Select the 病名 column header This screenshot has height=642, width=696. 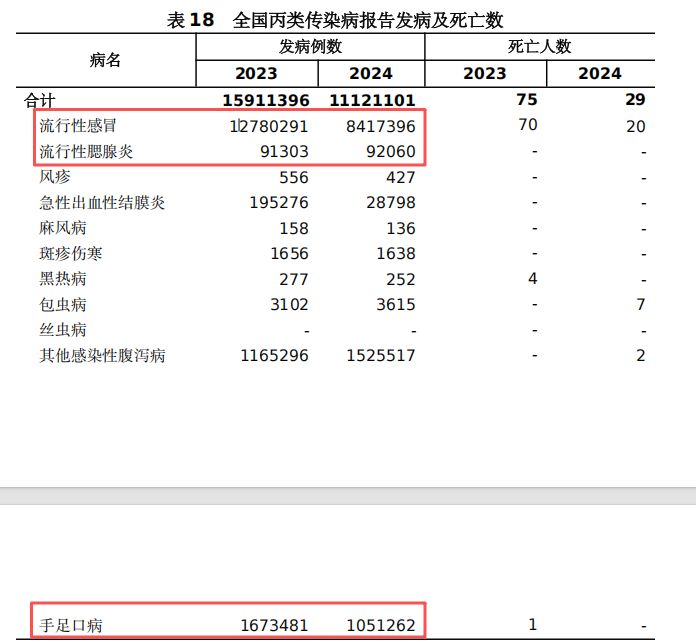[x=105, y=60]
